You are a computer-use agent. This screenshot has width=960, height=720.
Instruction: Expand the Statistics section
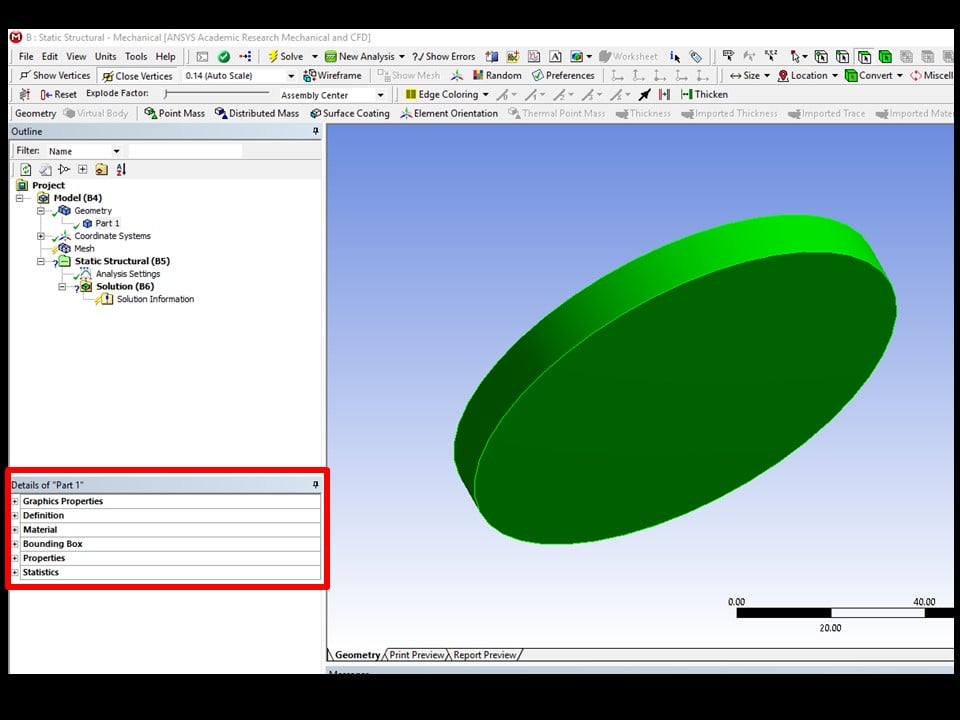pyautogui.click(x=15, y=572)
